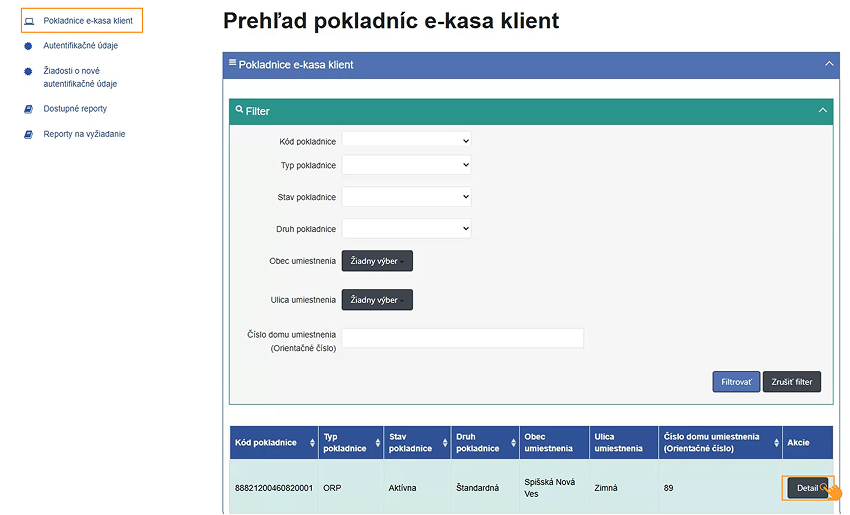Focus the Číslo domu umiestnenia input field

coord(462,338)
